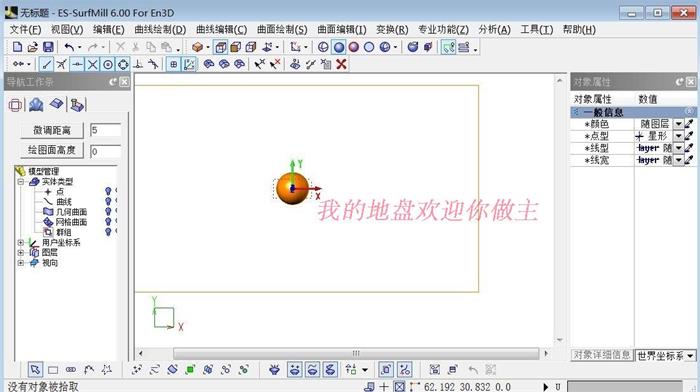Viewport: 700px width, 392px height.
Task: Click the horizontal scrollbar thumb under the canvas
Action: pos(356,354)
